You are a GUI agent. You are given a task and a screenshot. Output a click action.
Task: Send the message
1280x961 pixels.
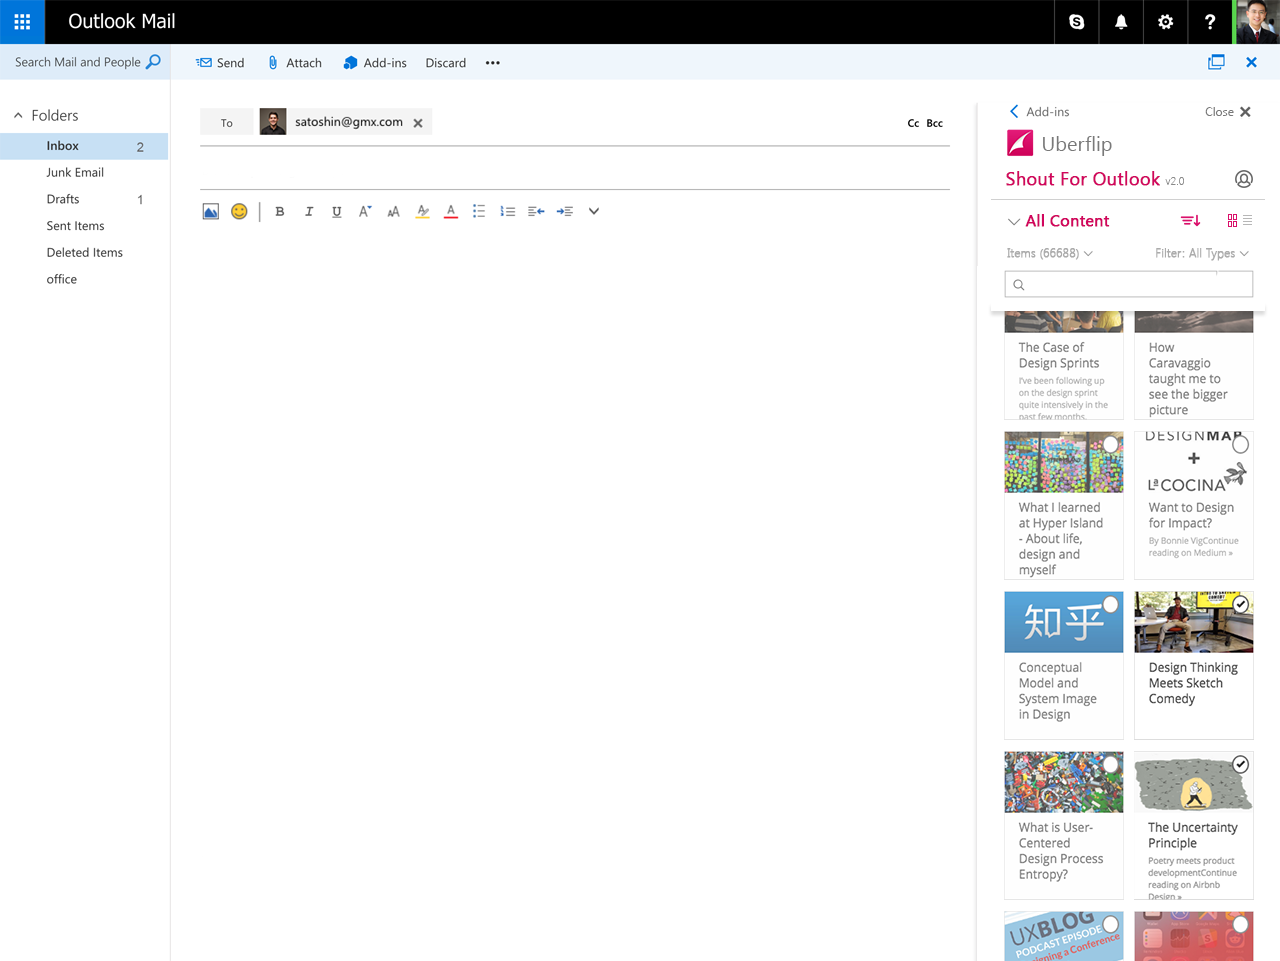coord(220,63)
